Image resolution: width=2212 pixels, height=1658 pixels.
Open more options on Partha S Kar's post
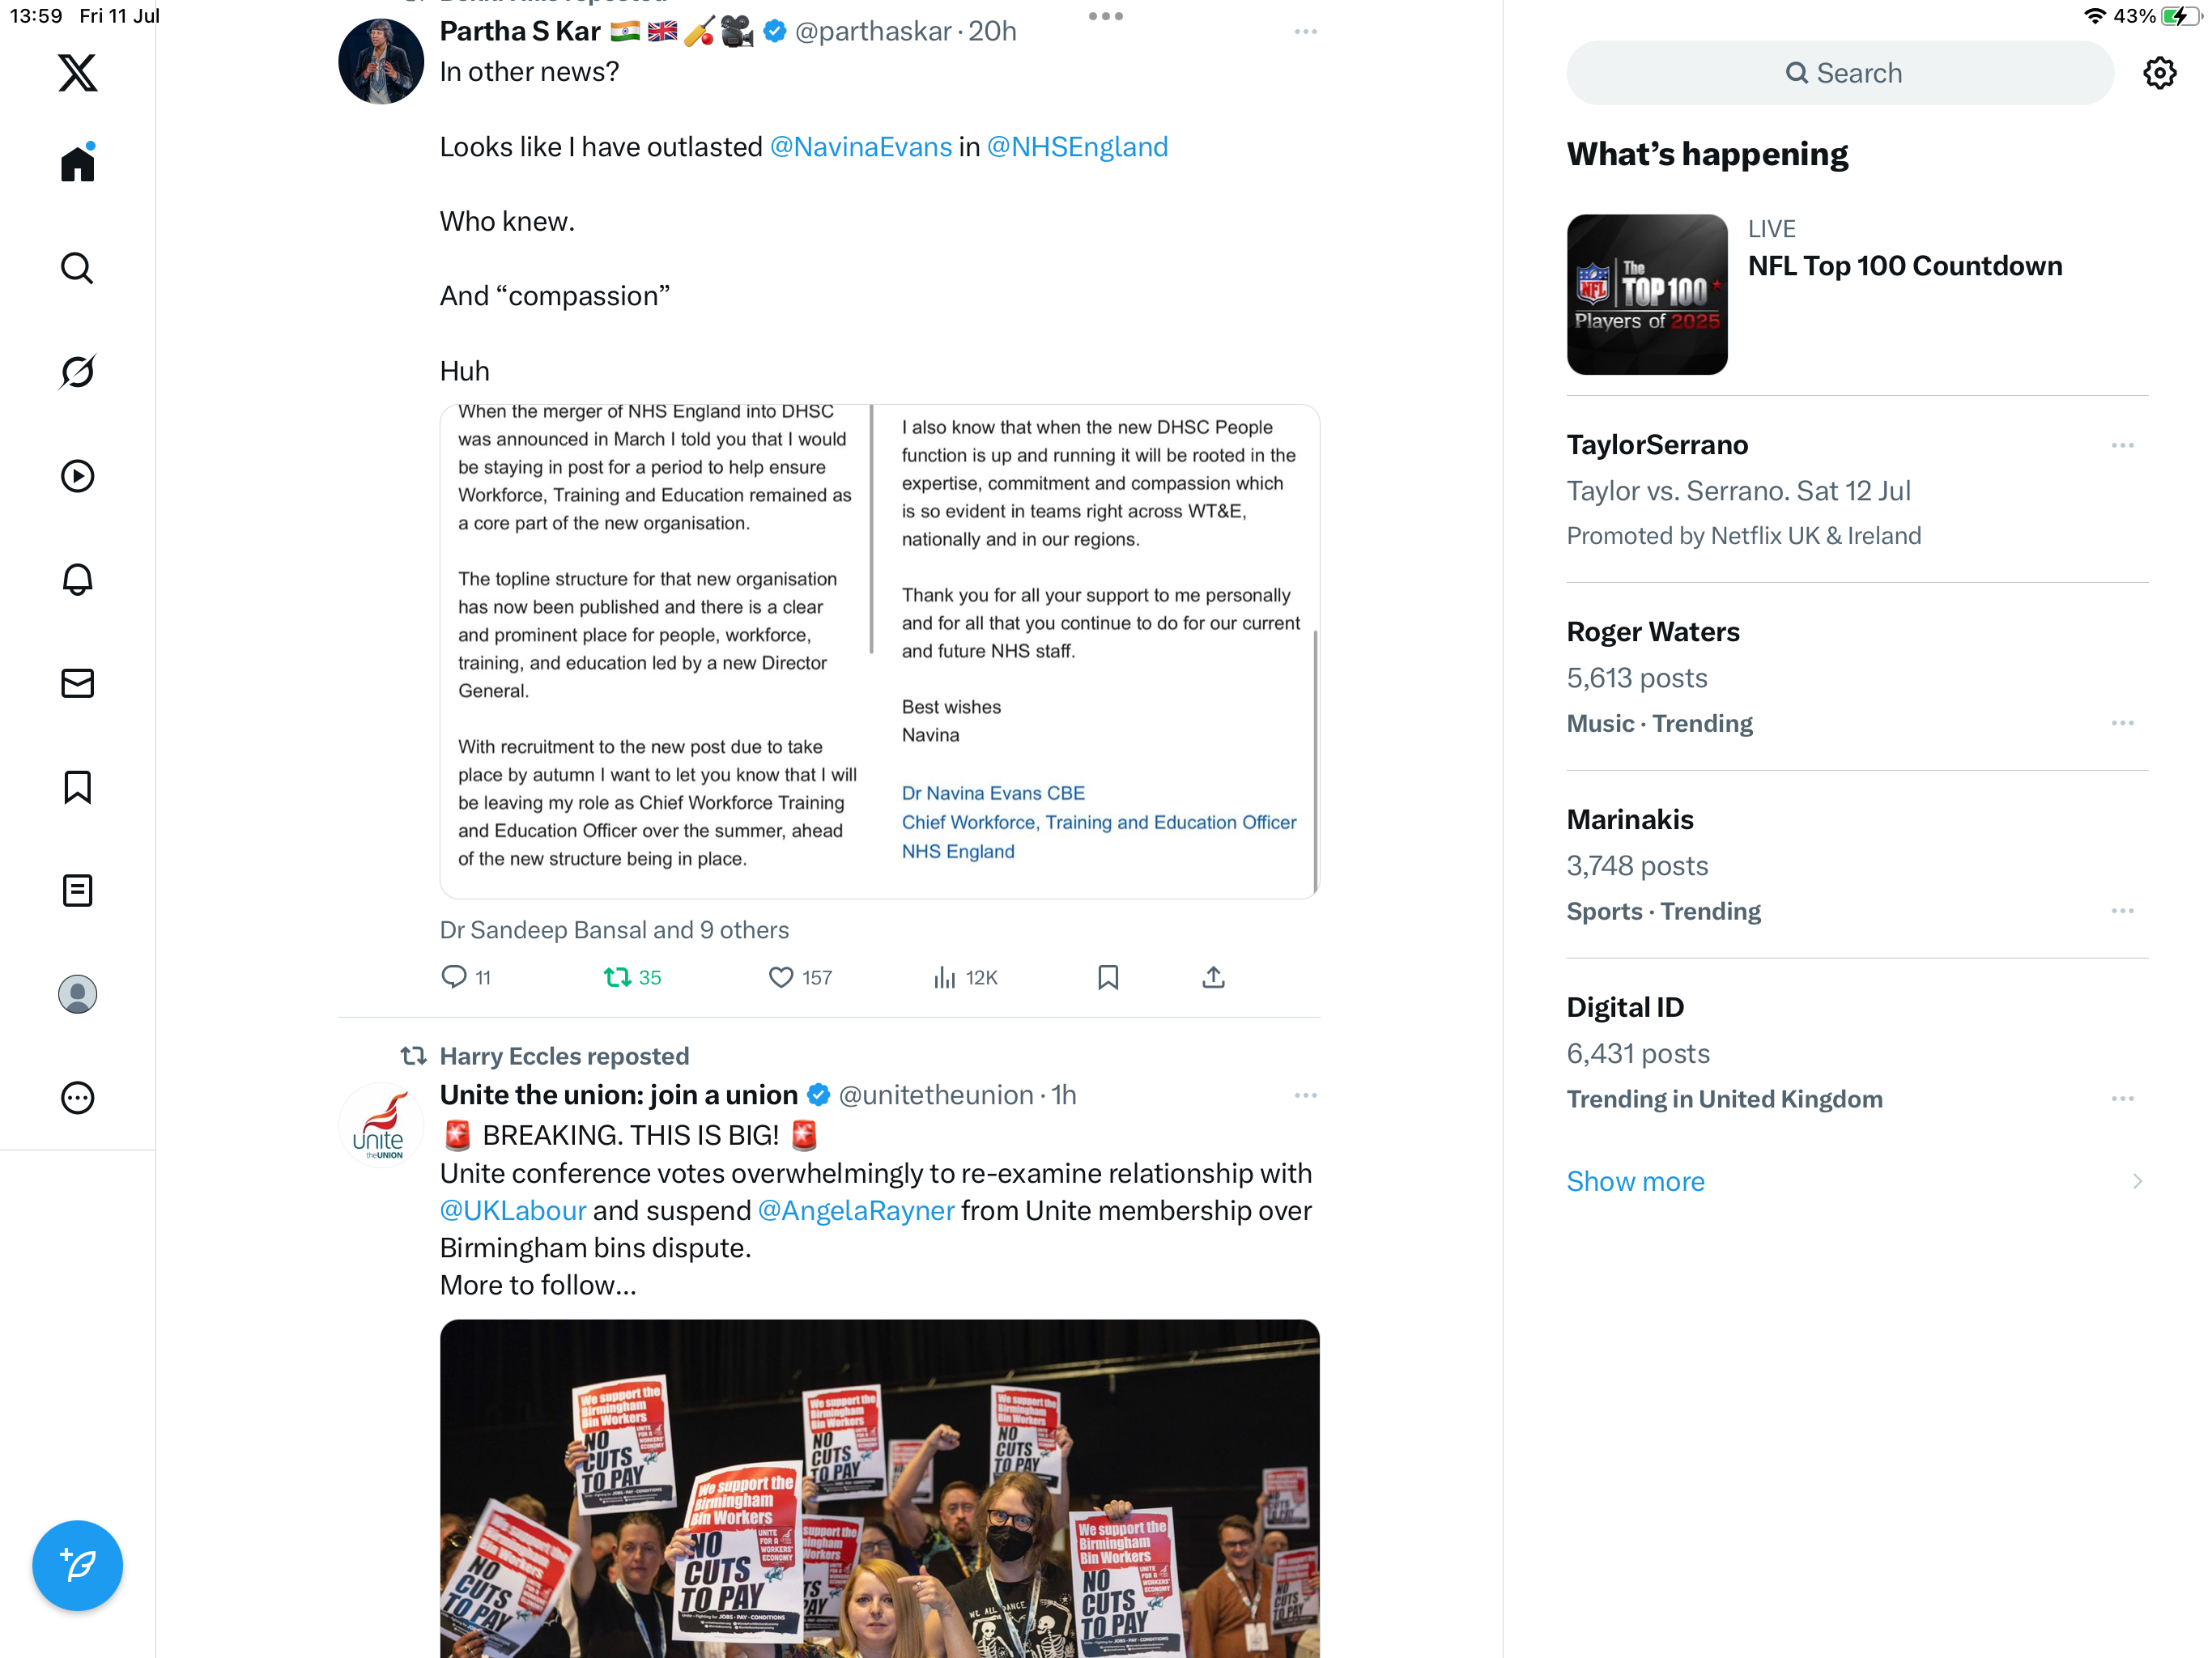[1305, 32]
